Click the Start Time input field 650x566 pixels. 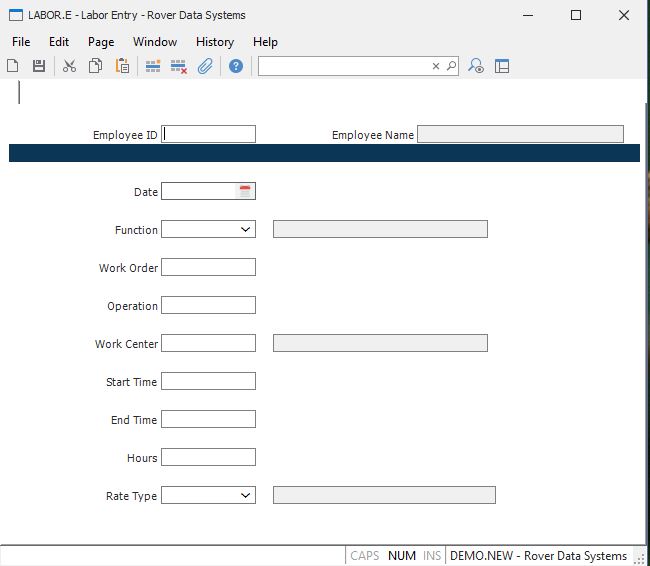(x=208, y=381)
